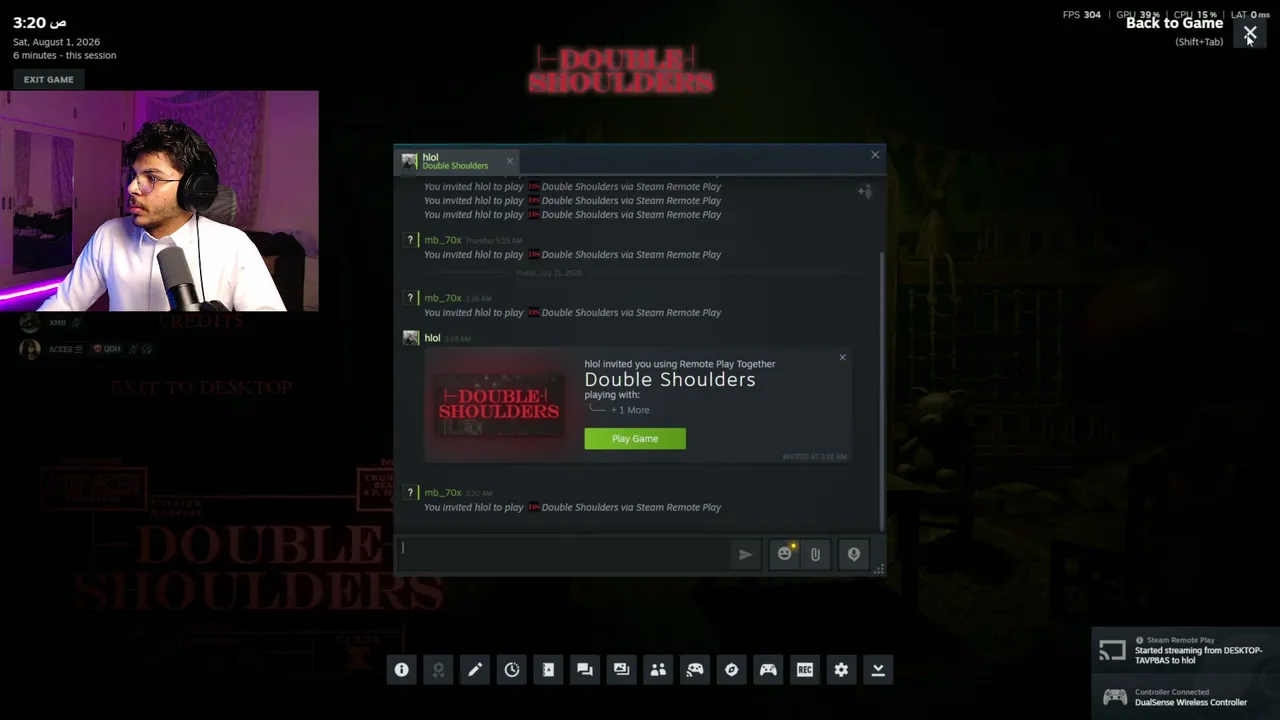Click the chat window resize grip
Image resolution: width=1280 pixels, height=720 pixels.
(x=878, y=569)
